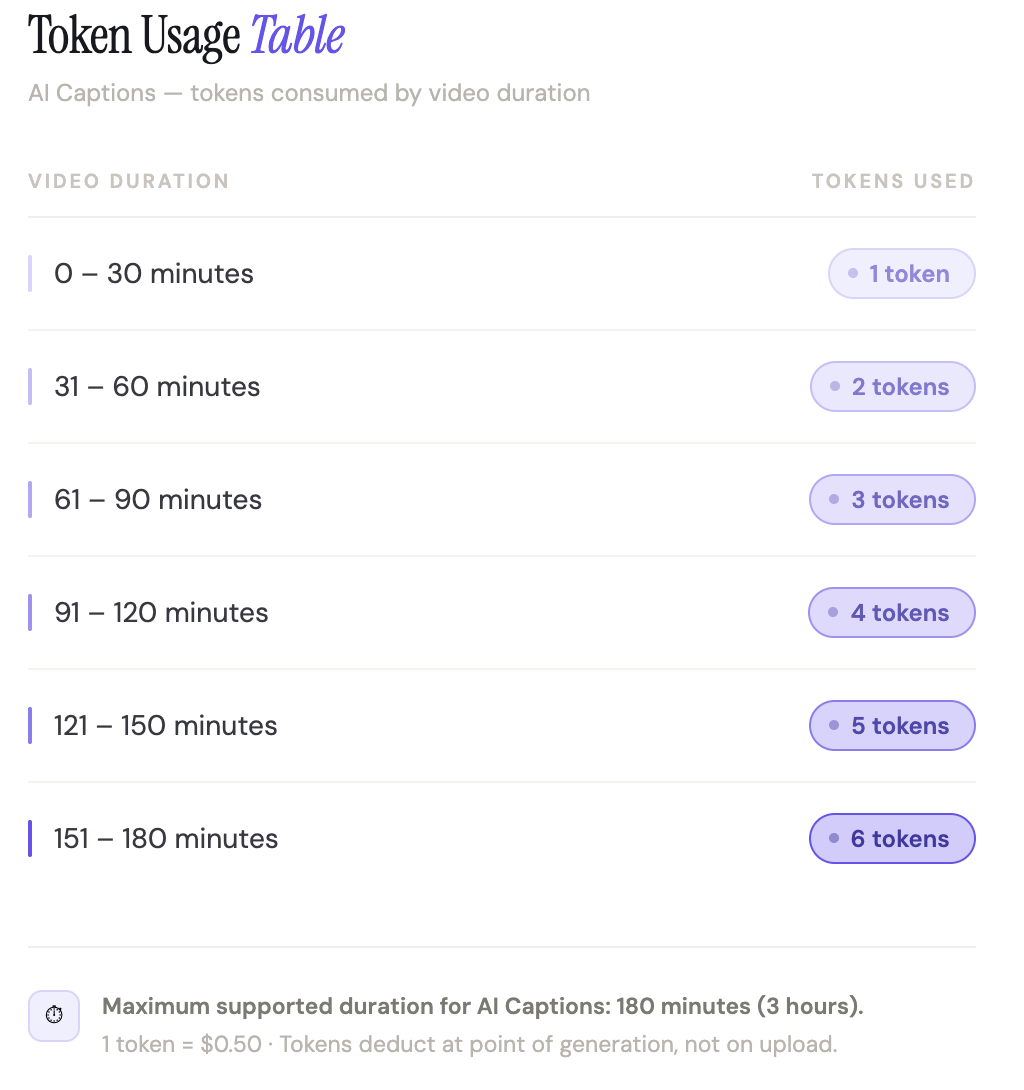1024x1090 pixels.
Task: Click the '0 – 30 minutes' row label
Action: 154,274
